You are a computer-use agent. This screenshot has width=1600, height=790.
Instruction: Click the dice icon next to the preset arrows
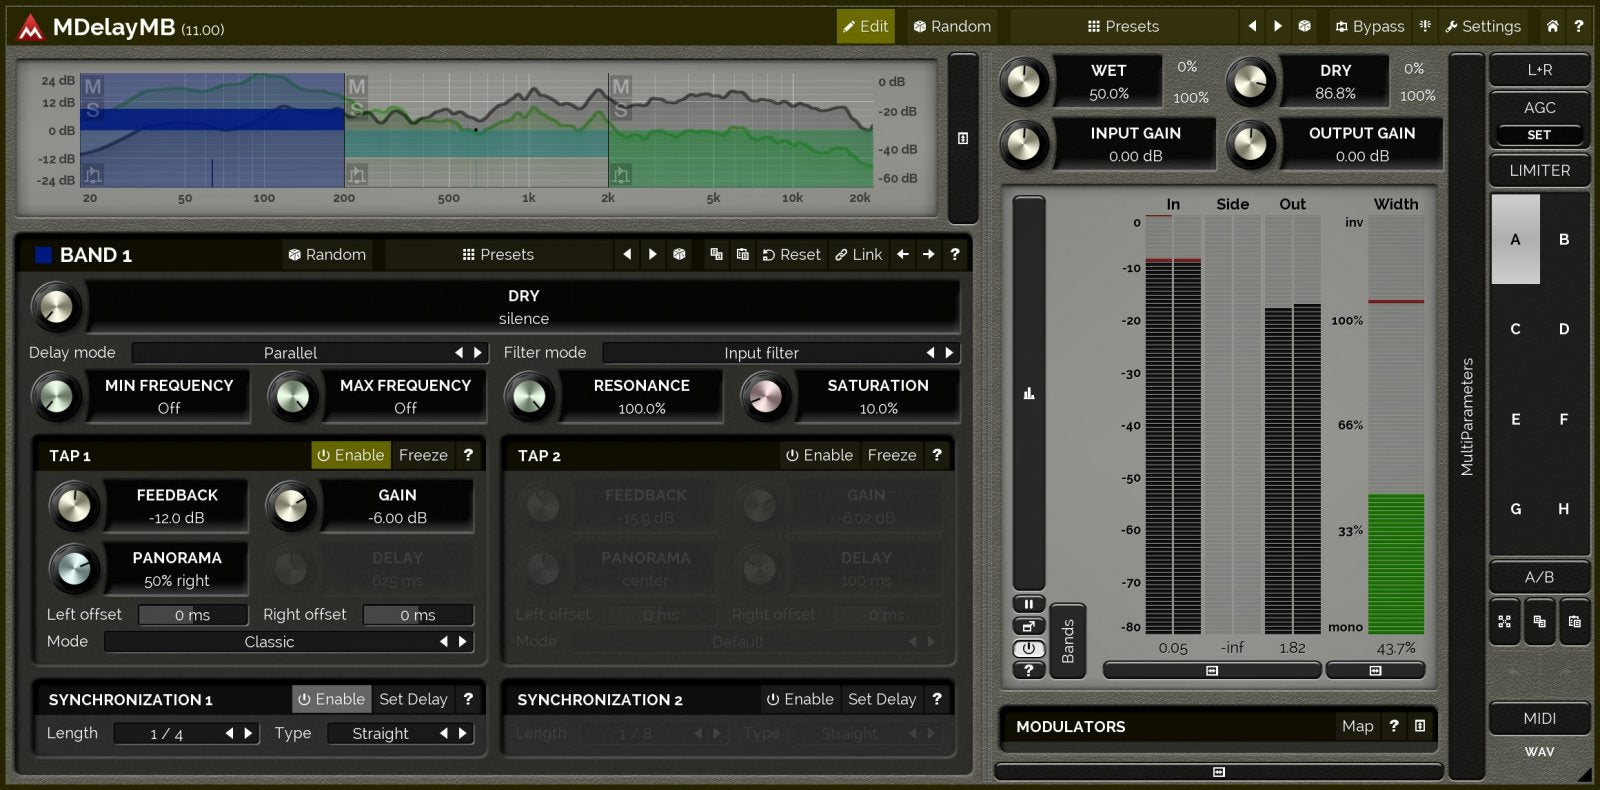pyautogui.click(x=1305, y=27)
